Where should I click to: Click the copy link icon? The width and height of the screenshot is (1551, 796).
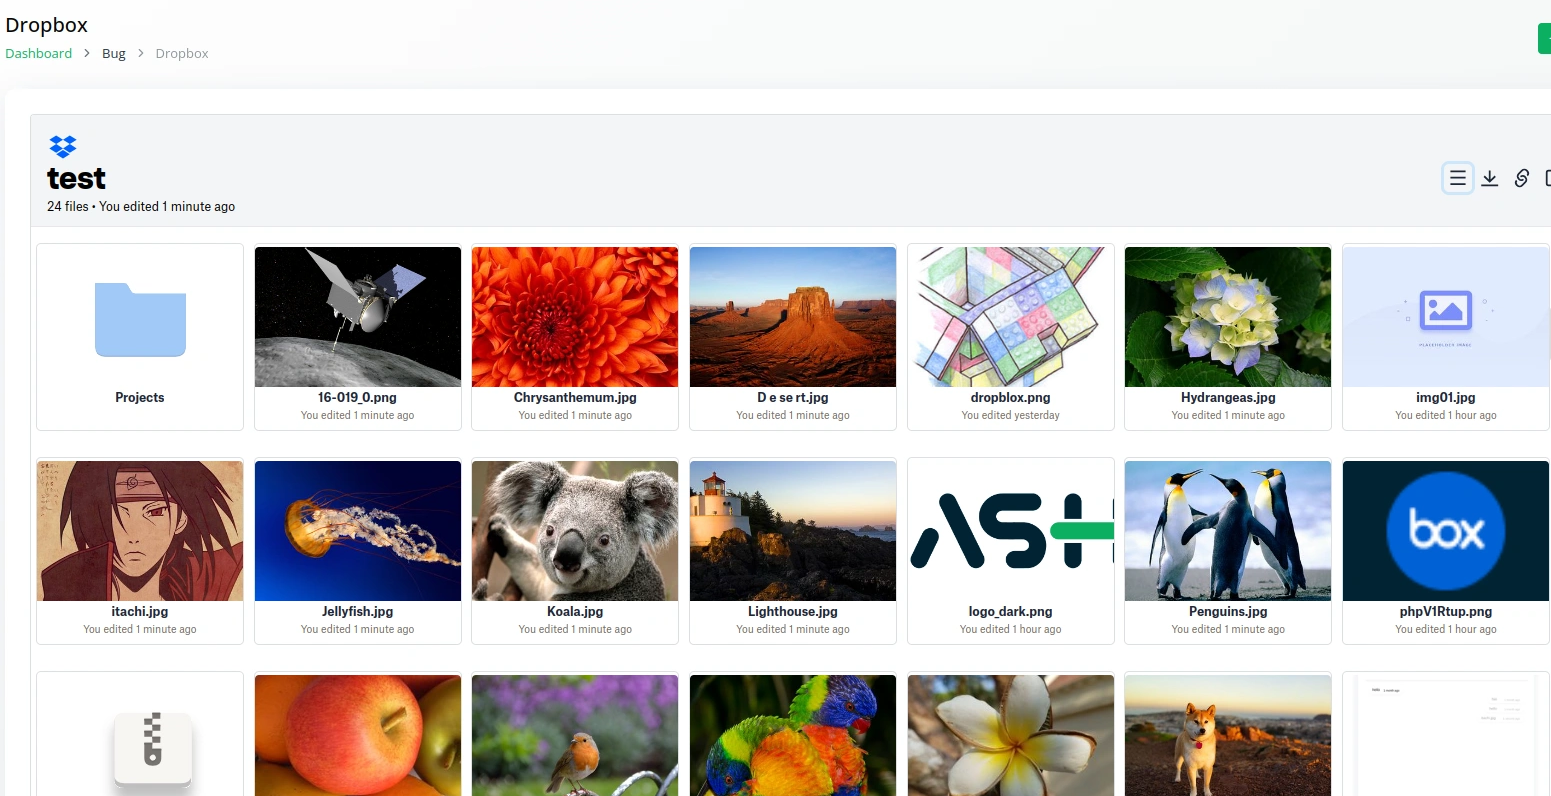click(1522, 178)
